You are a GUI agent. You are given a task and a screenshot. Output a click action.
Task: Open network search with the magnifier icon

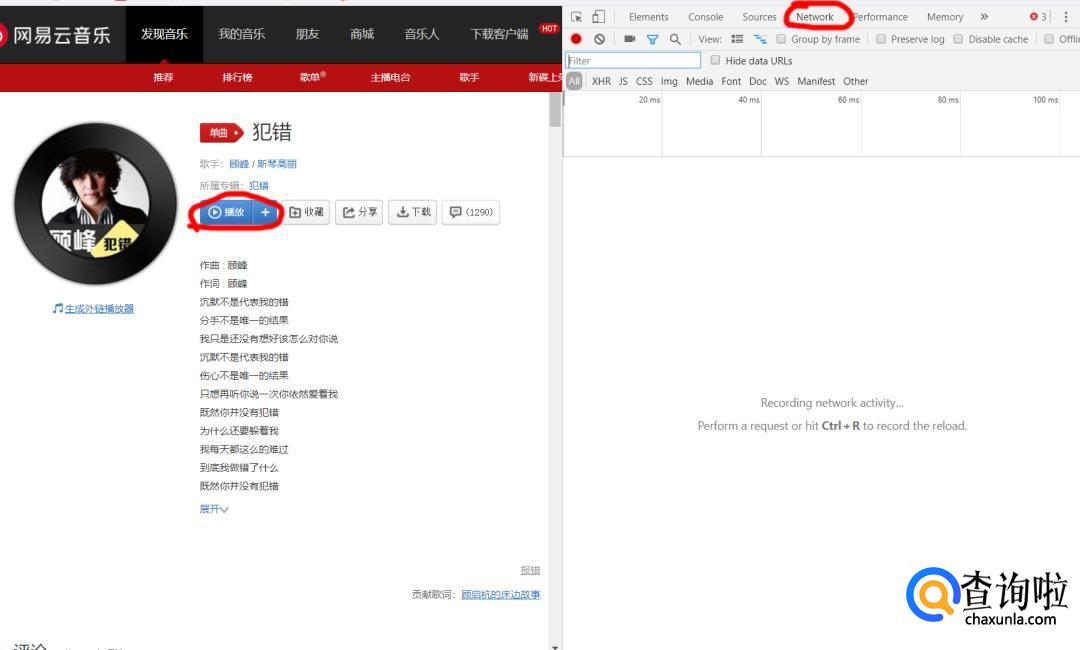[x=675, y=39]
